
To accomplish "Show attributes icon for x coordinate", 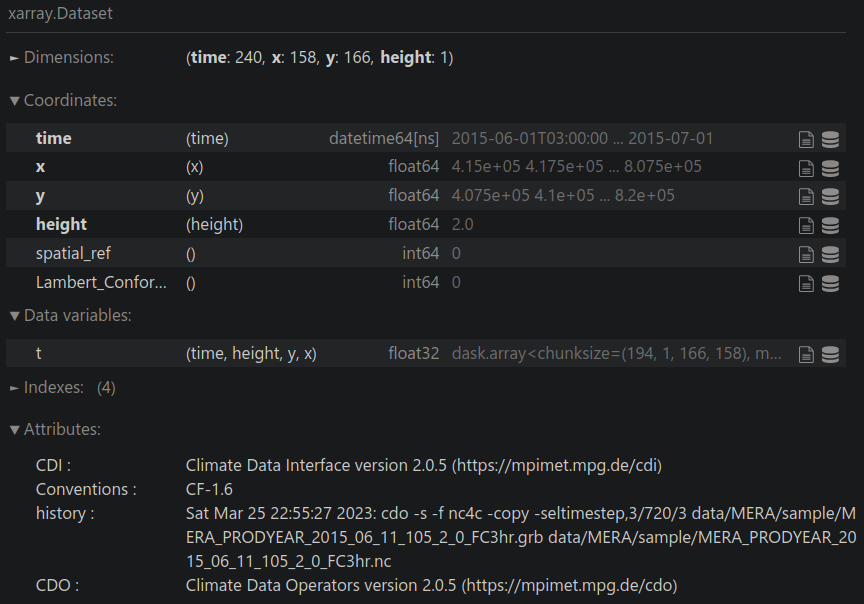I will click(x=806, y=168).
